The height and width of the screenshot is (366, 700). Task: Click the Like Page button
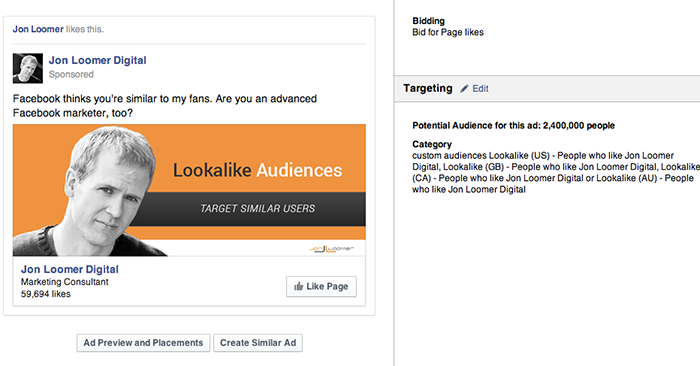coord(321,287)
